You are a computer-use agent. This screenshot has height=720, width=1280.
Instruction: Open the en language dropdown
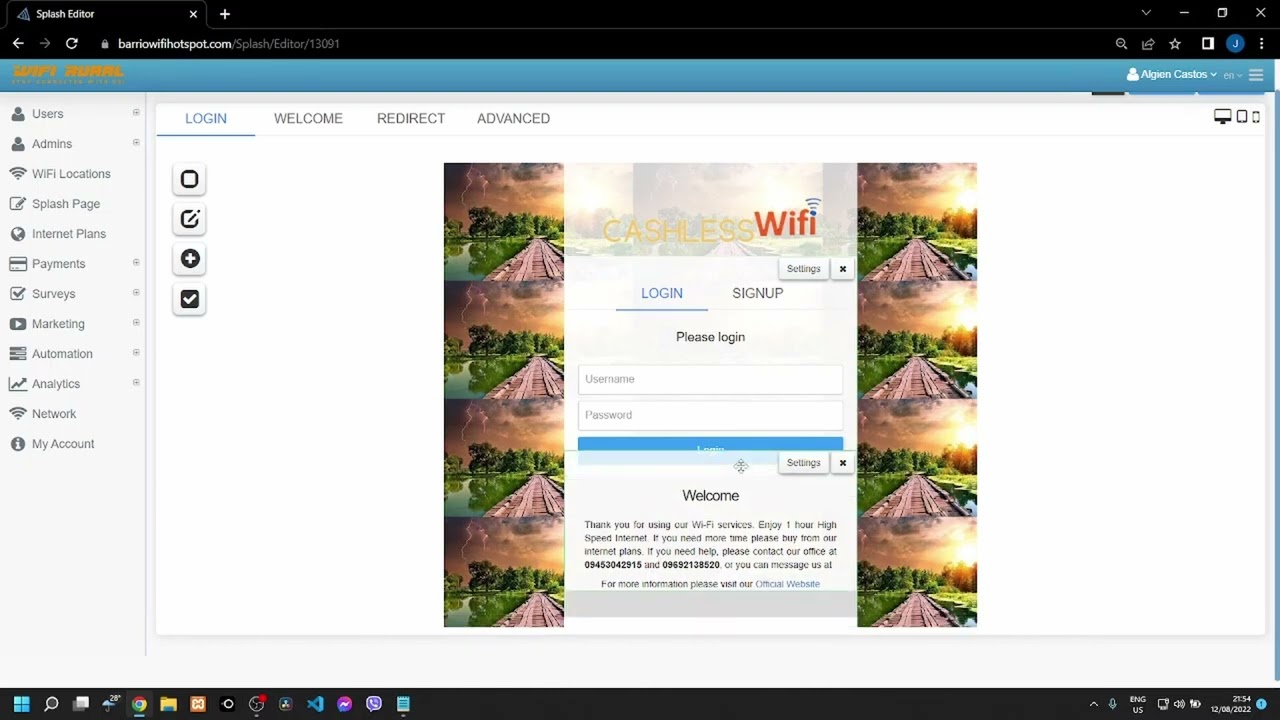click(x=1232, y=75)
